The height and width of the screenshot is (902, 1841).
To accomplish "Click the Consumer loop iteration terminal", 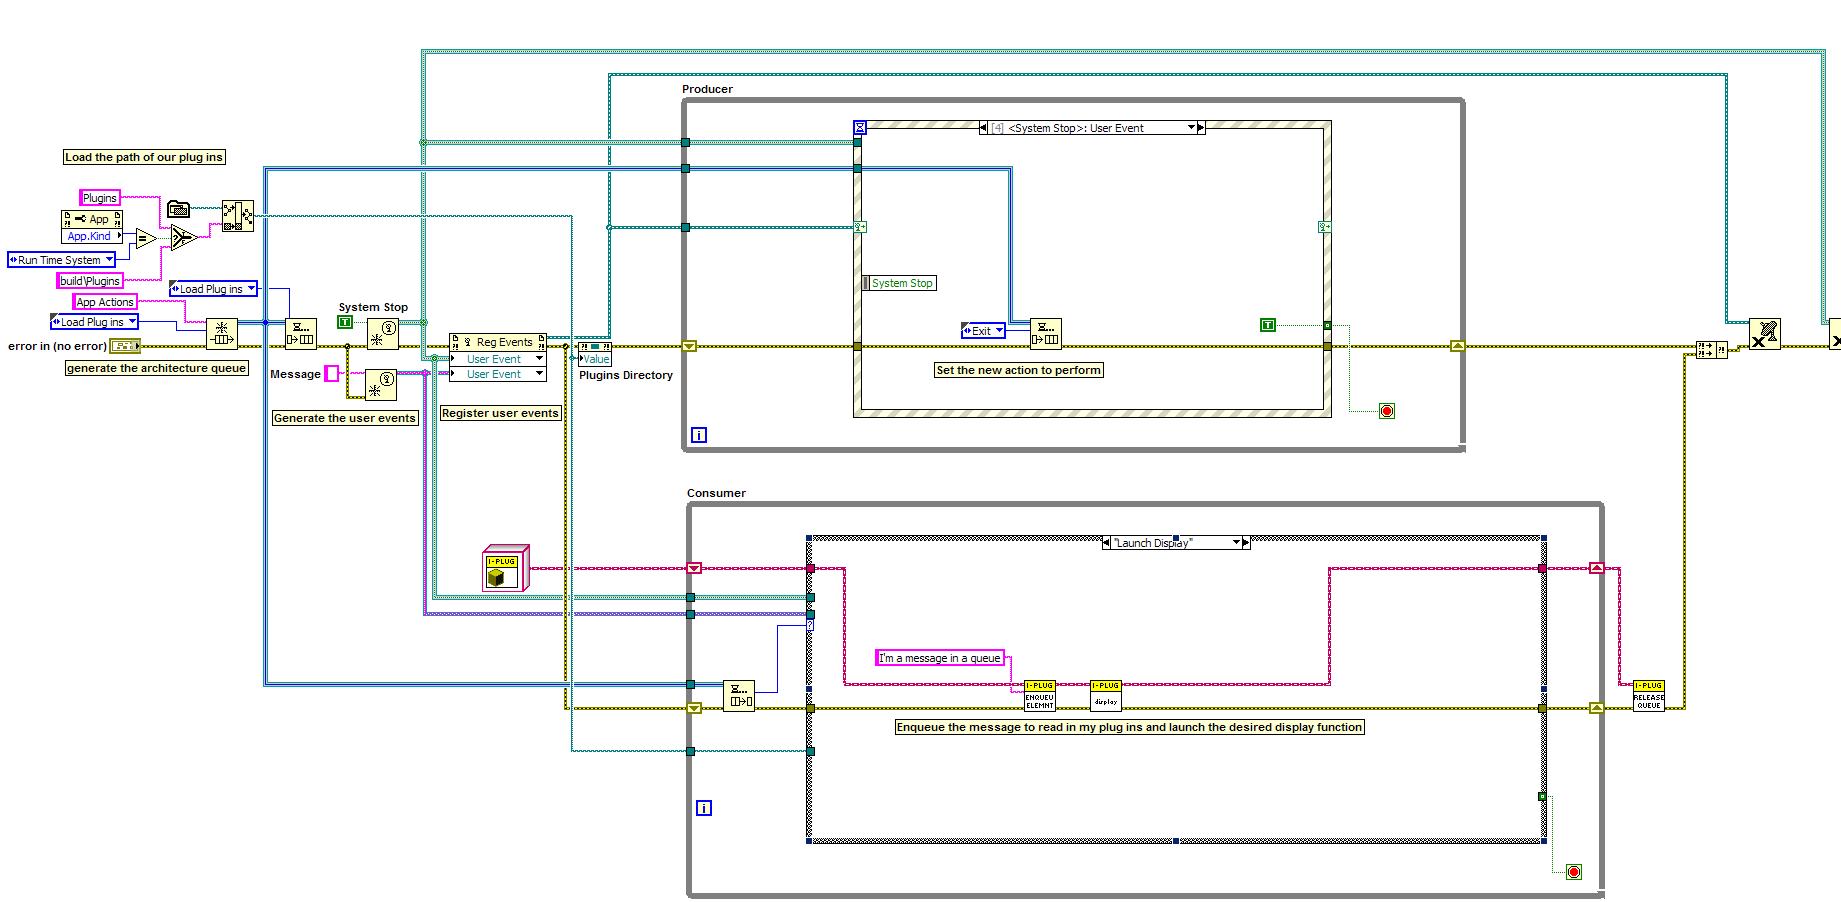I will click(x=704, y=808).
